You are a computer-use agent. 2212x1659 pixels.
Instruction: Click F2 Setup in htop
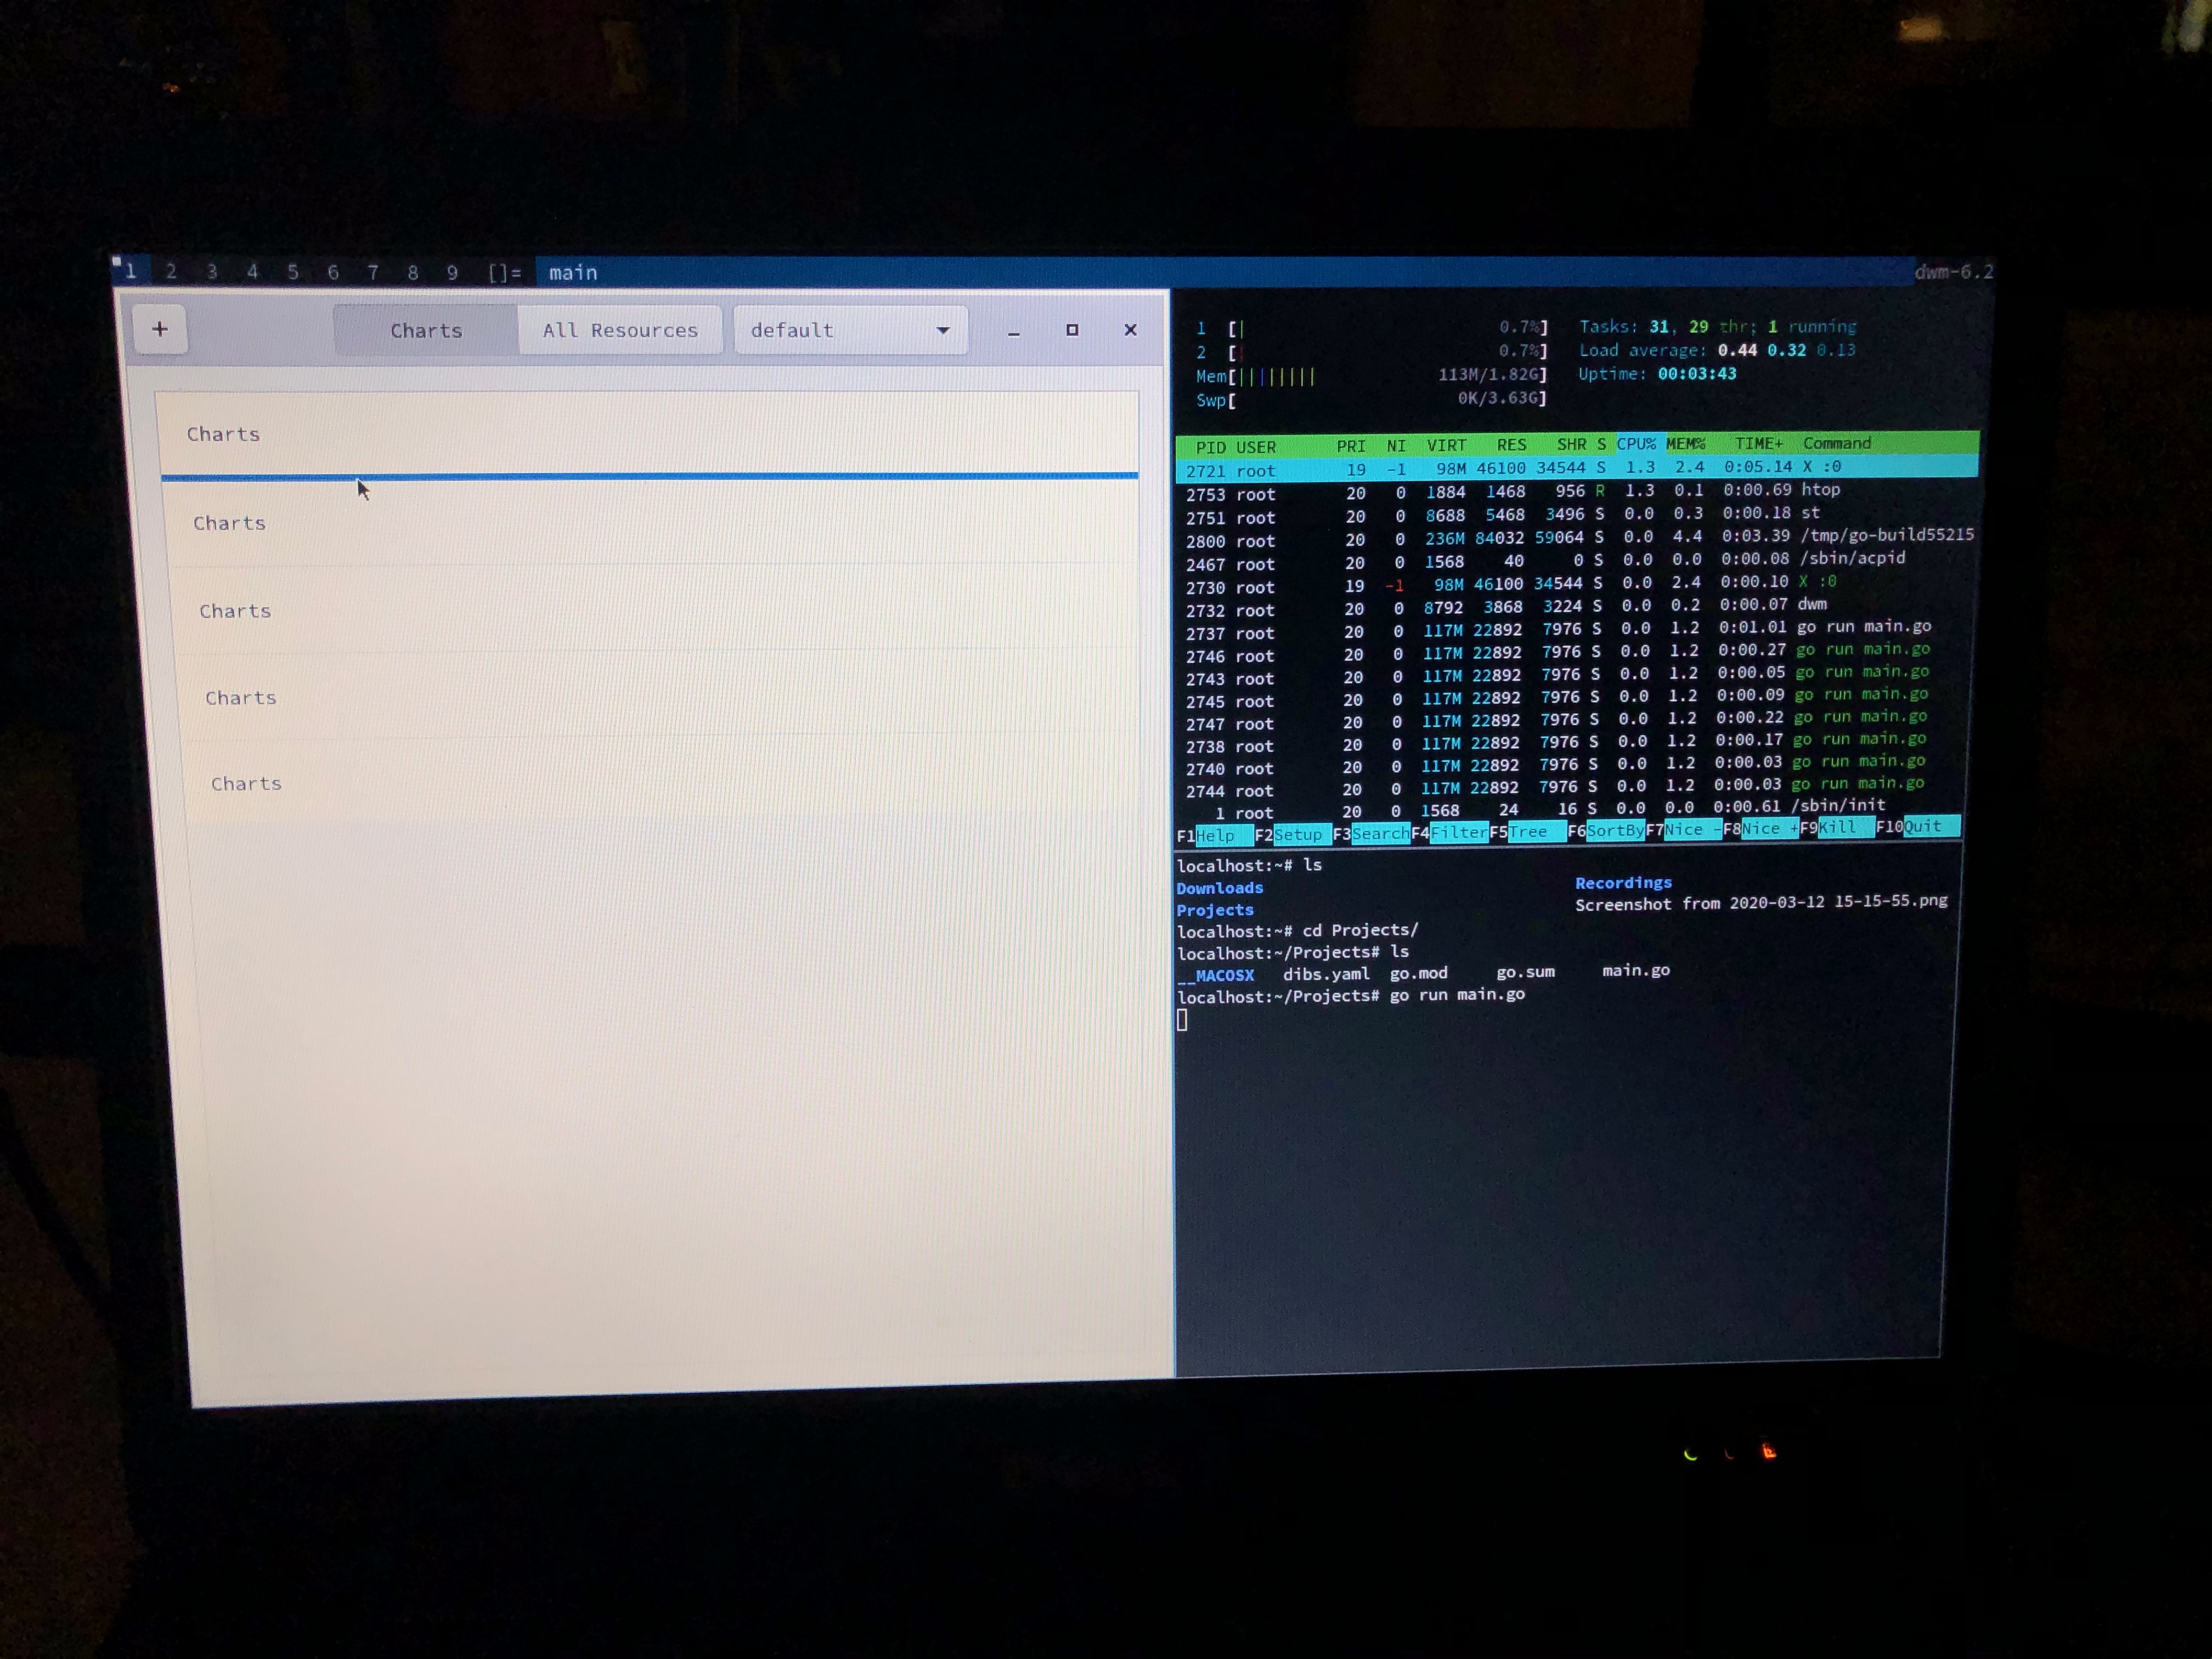point(1293,835)
